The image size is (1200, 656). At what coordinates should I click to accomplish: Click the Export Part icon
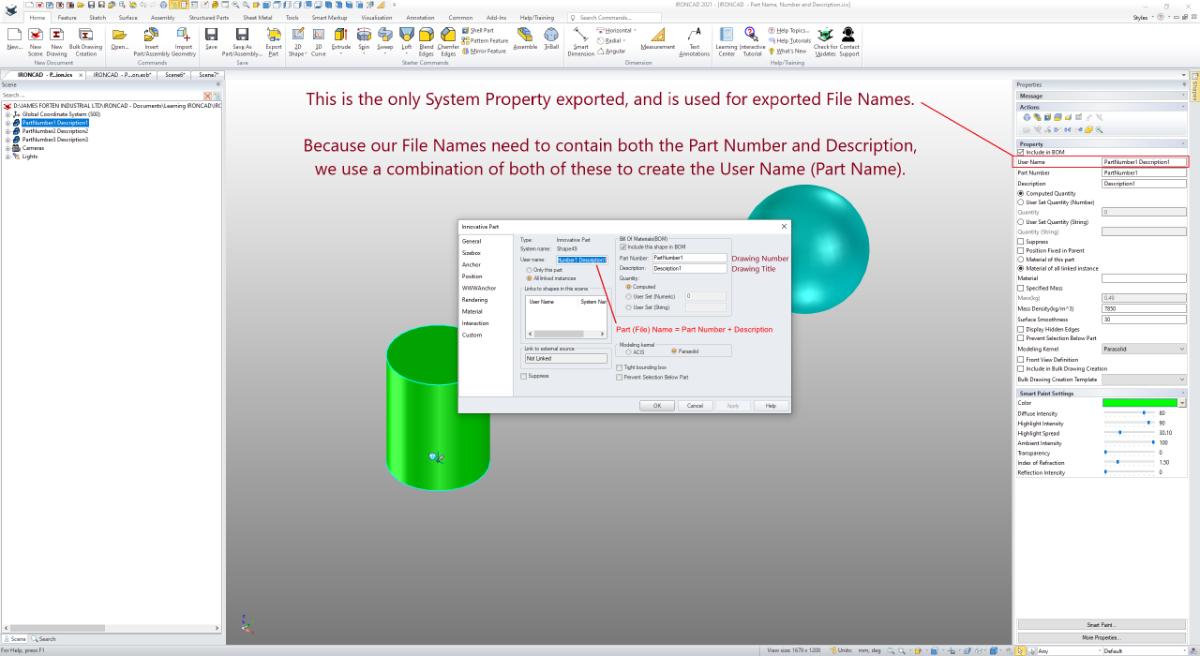tap(273, 34)
